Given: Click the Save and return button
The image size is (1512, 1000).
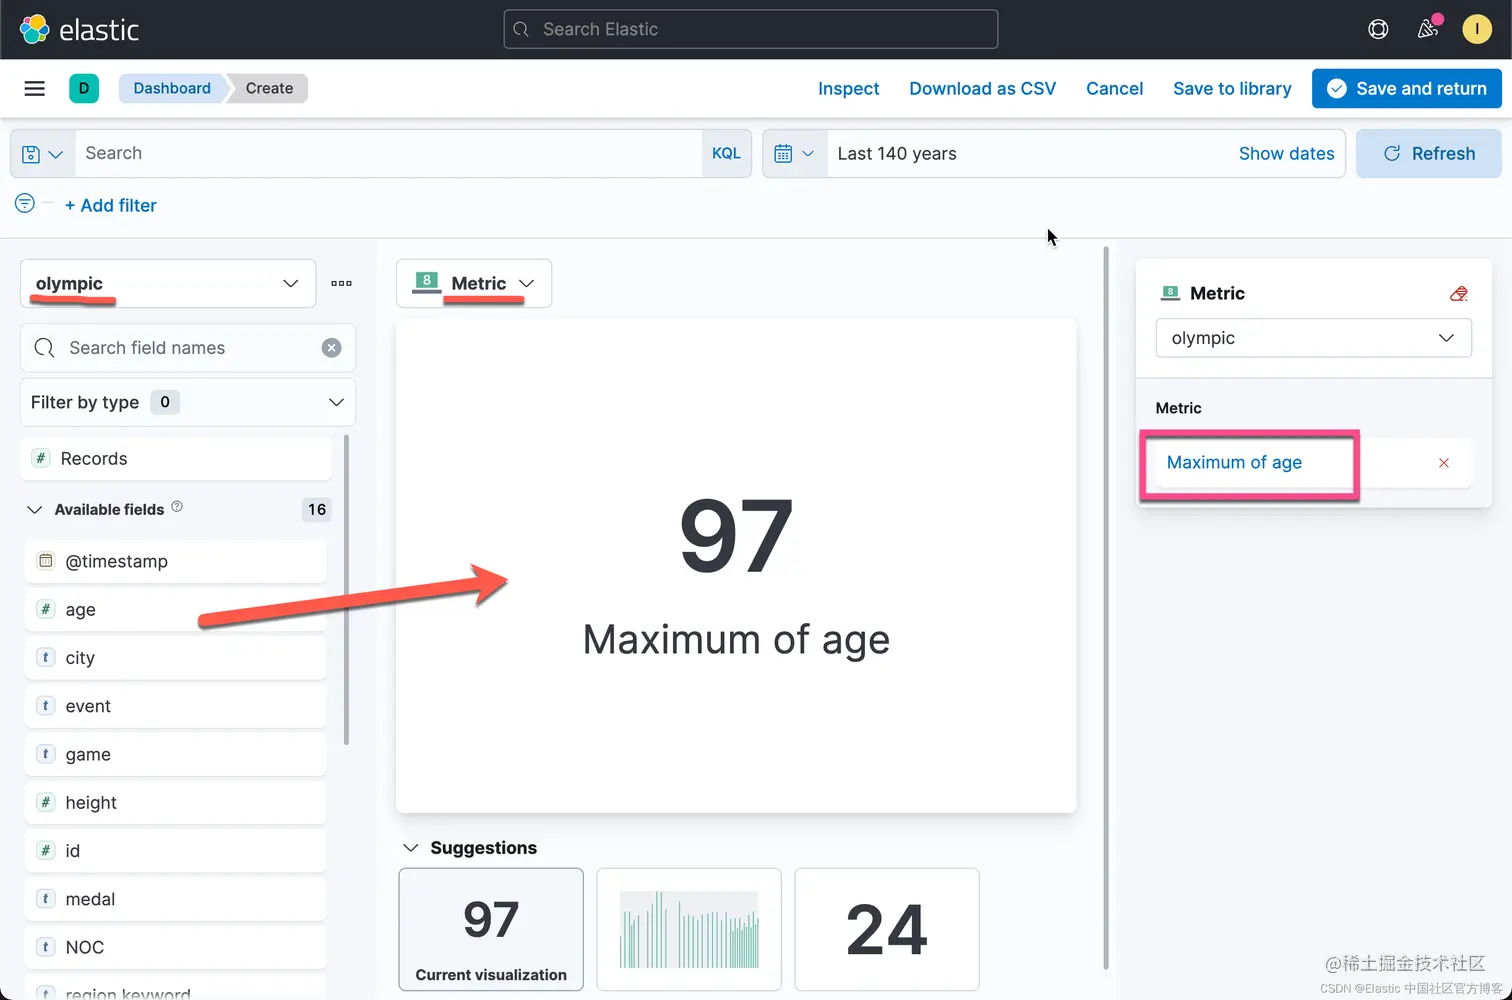Looking at the screenshot, I should pos(1407,88).
